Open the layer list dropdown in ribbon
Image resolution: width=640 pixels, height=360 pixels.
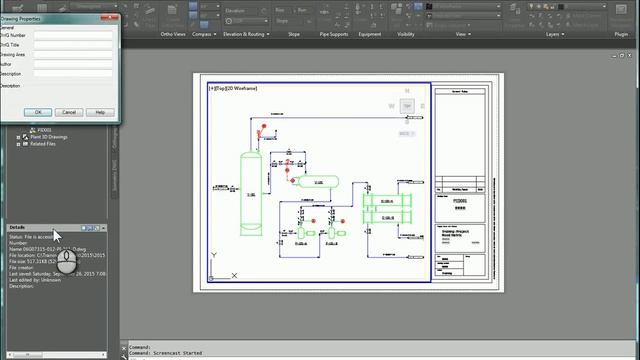point(604,7)
